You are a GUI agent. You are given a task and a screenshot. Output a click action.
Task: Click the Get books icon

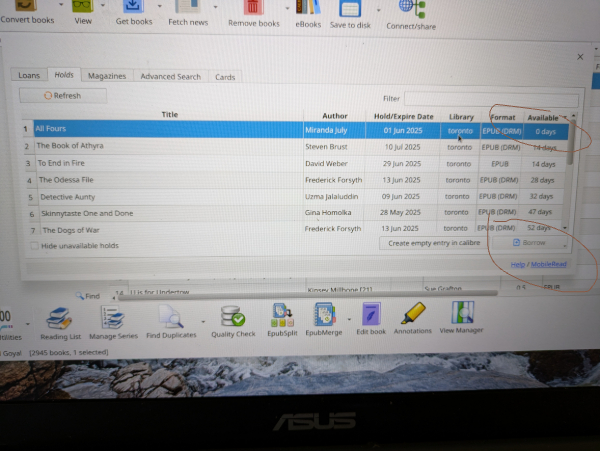pos(133,7)
